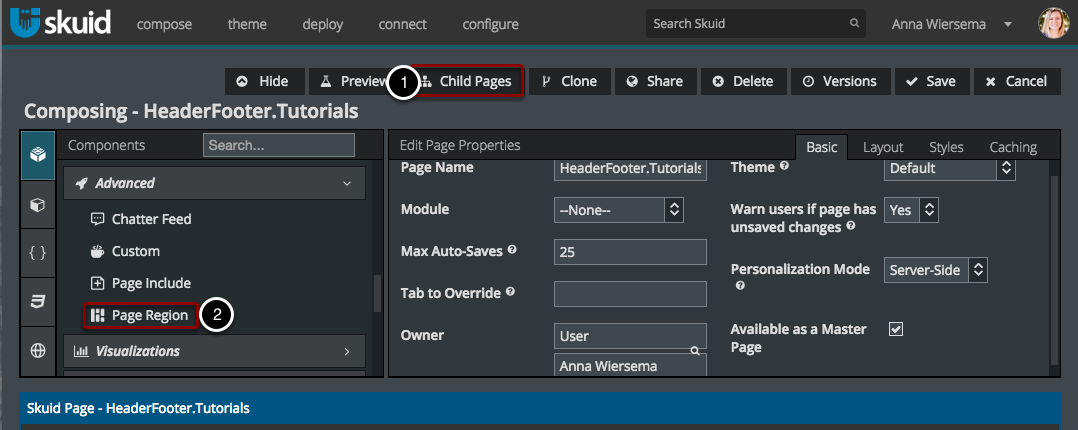Viewport: 1078px width, 430px height.
Task: Click the Hide button
Action: [265, 81]
